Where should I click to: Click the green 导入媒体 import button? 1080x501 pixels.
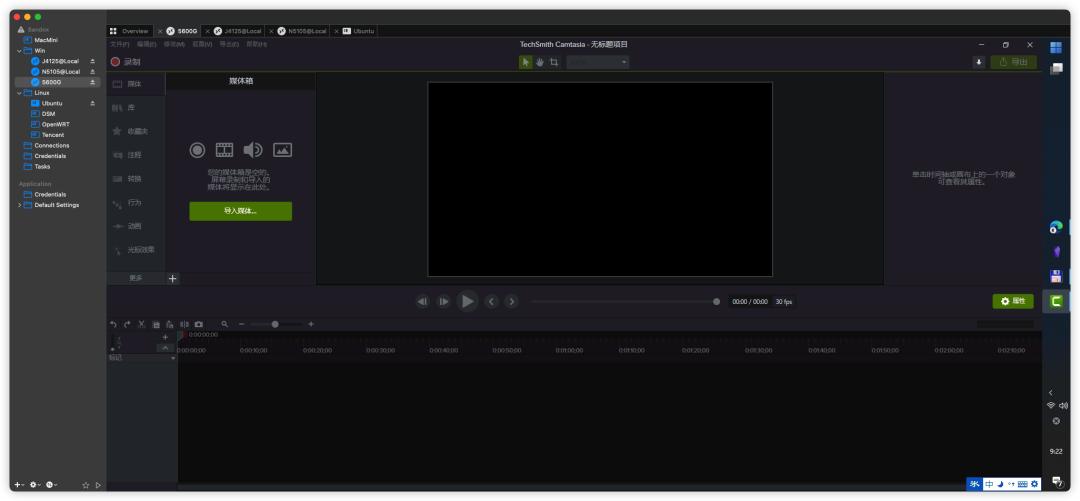pos(240,211)
